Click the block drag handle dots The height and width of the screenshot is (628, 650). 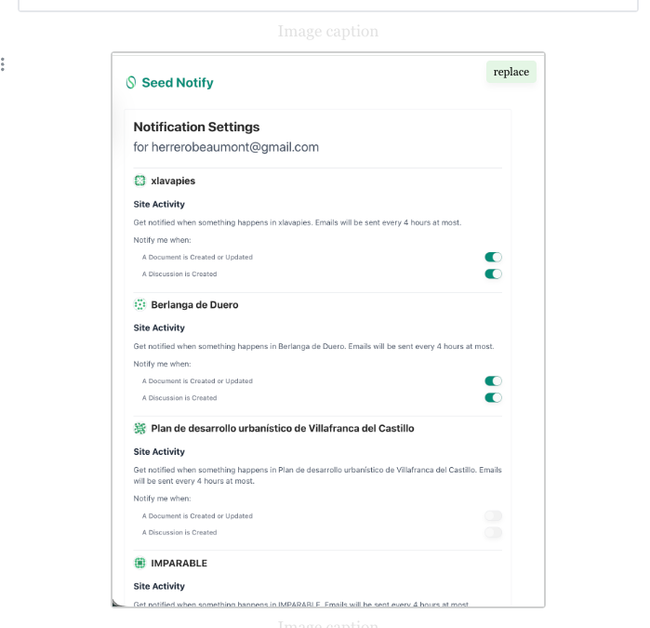pos(3,65)
